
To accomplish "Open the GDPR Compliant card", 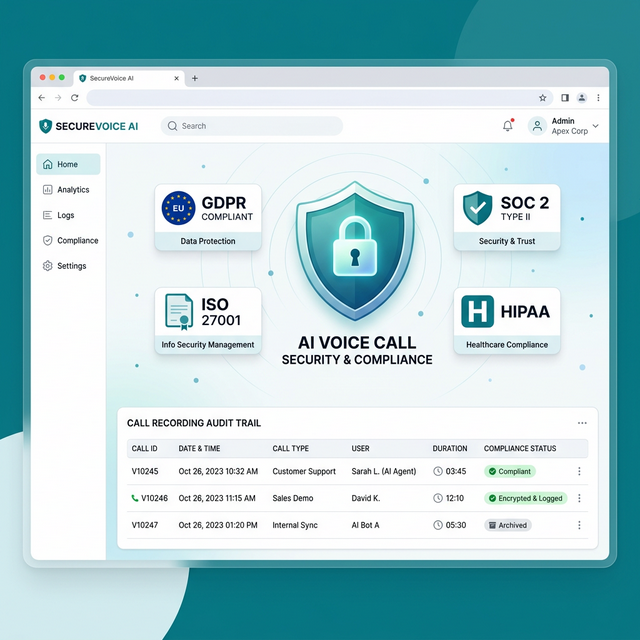I will 208,217.
